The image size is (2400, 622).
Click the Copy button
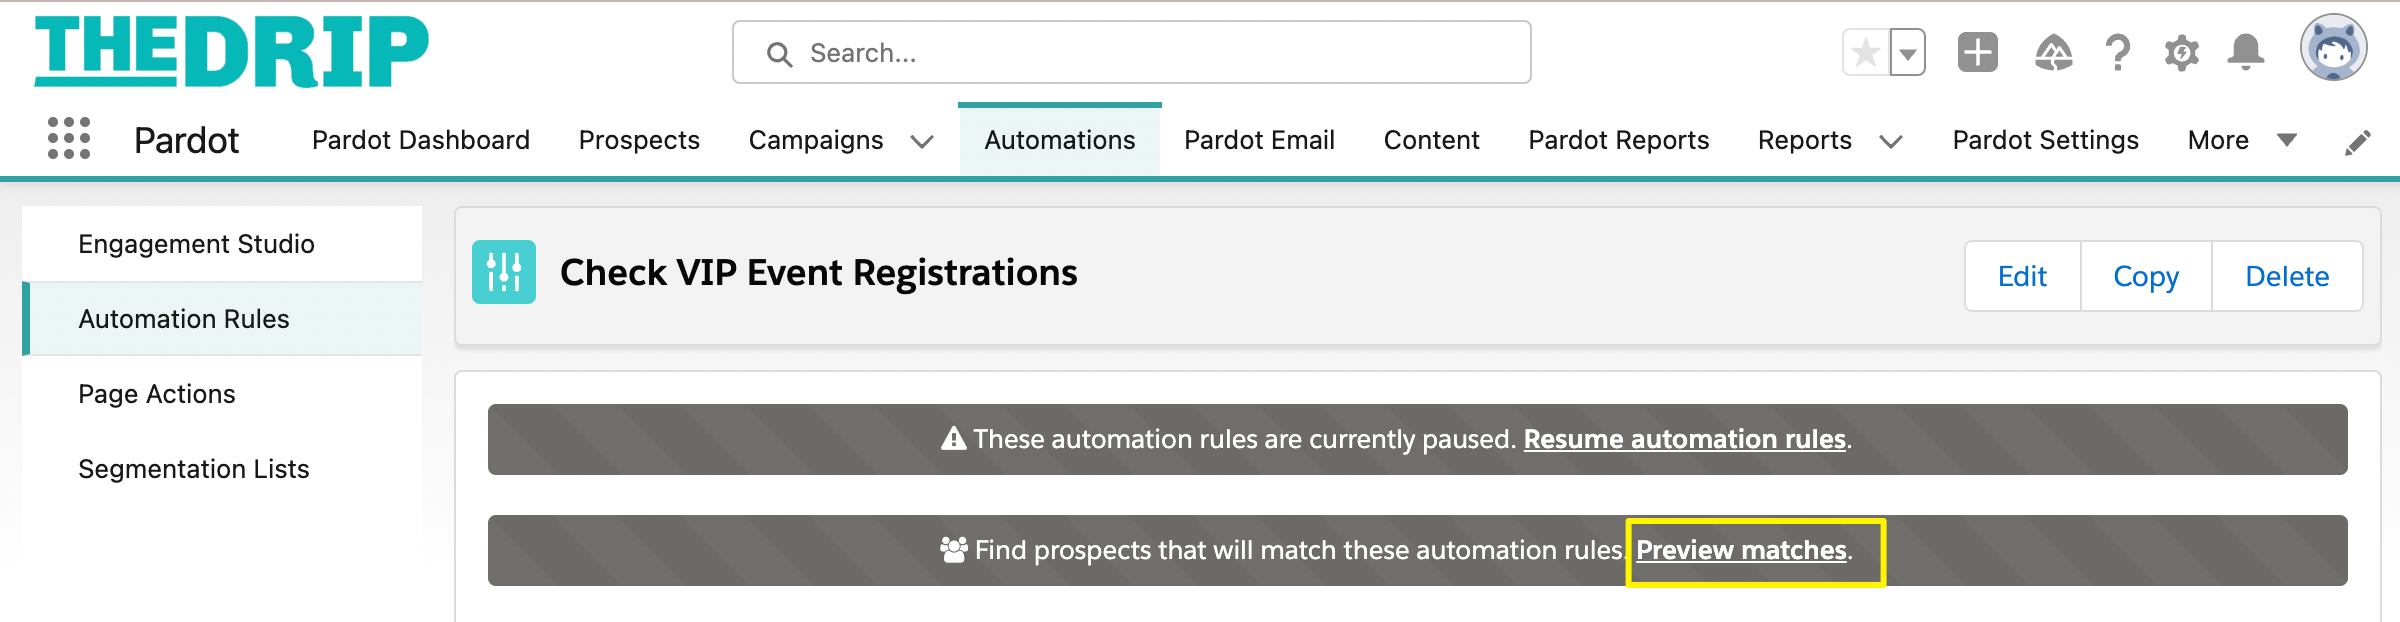tap(2146, 276)
